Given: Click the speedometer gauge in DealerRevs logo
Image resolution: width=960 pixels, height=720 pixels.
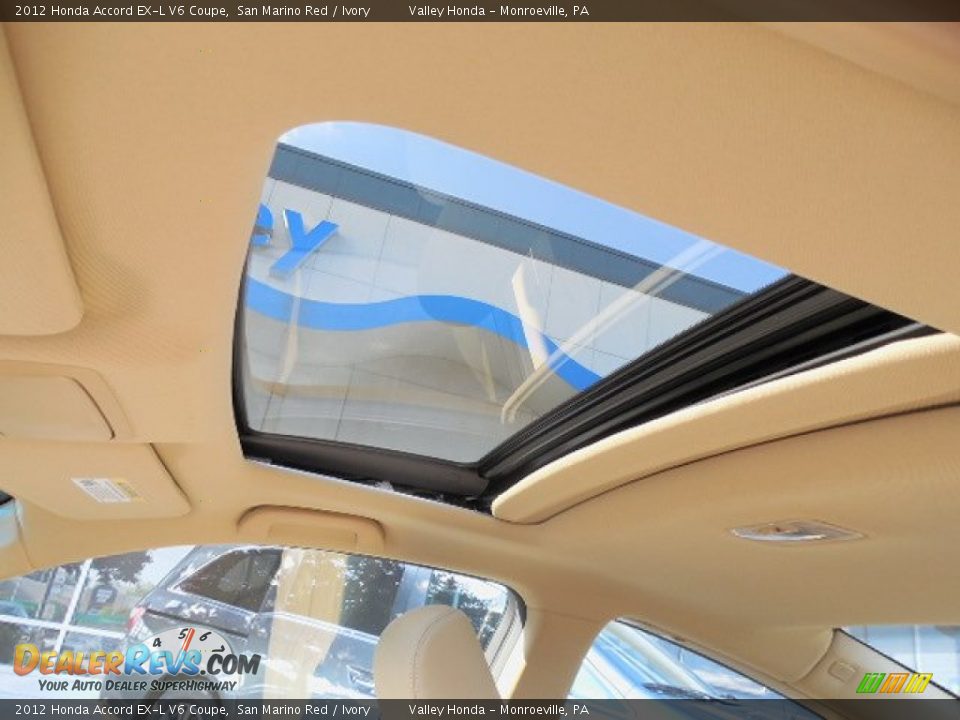Looking at the screenshot, I should pos(186,644).
